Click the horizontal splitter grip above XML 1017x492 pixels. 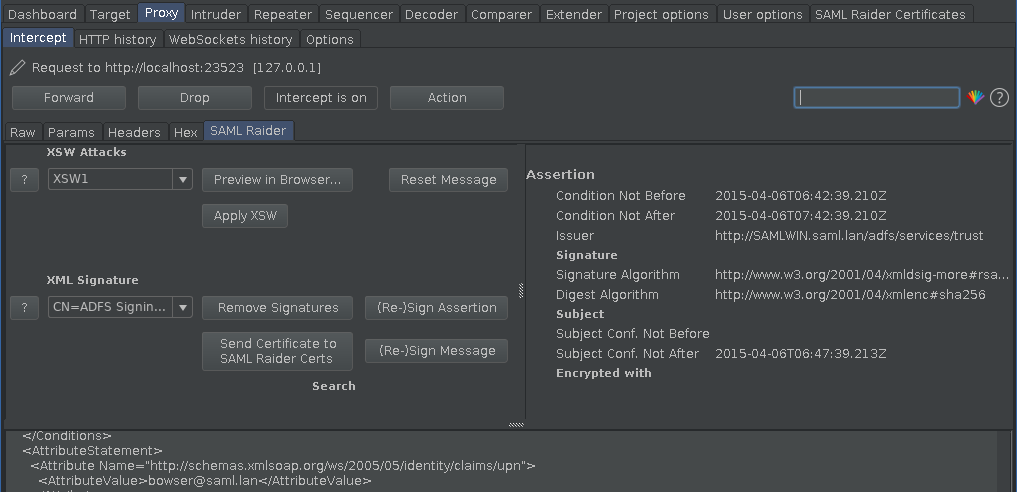coord(516,425)
